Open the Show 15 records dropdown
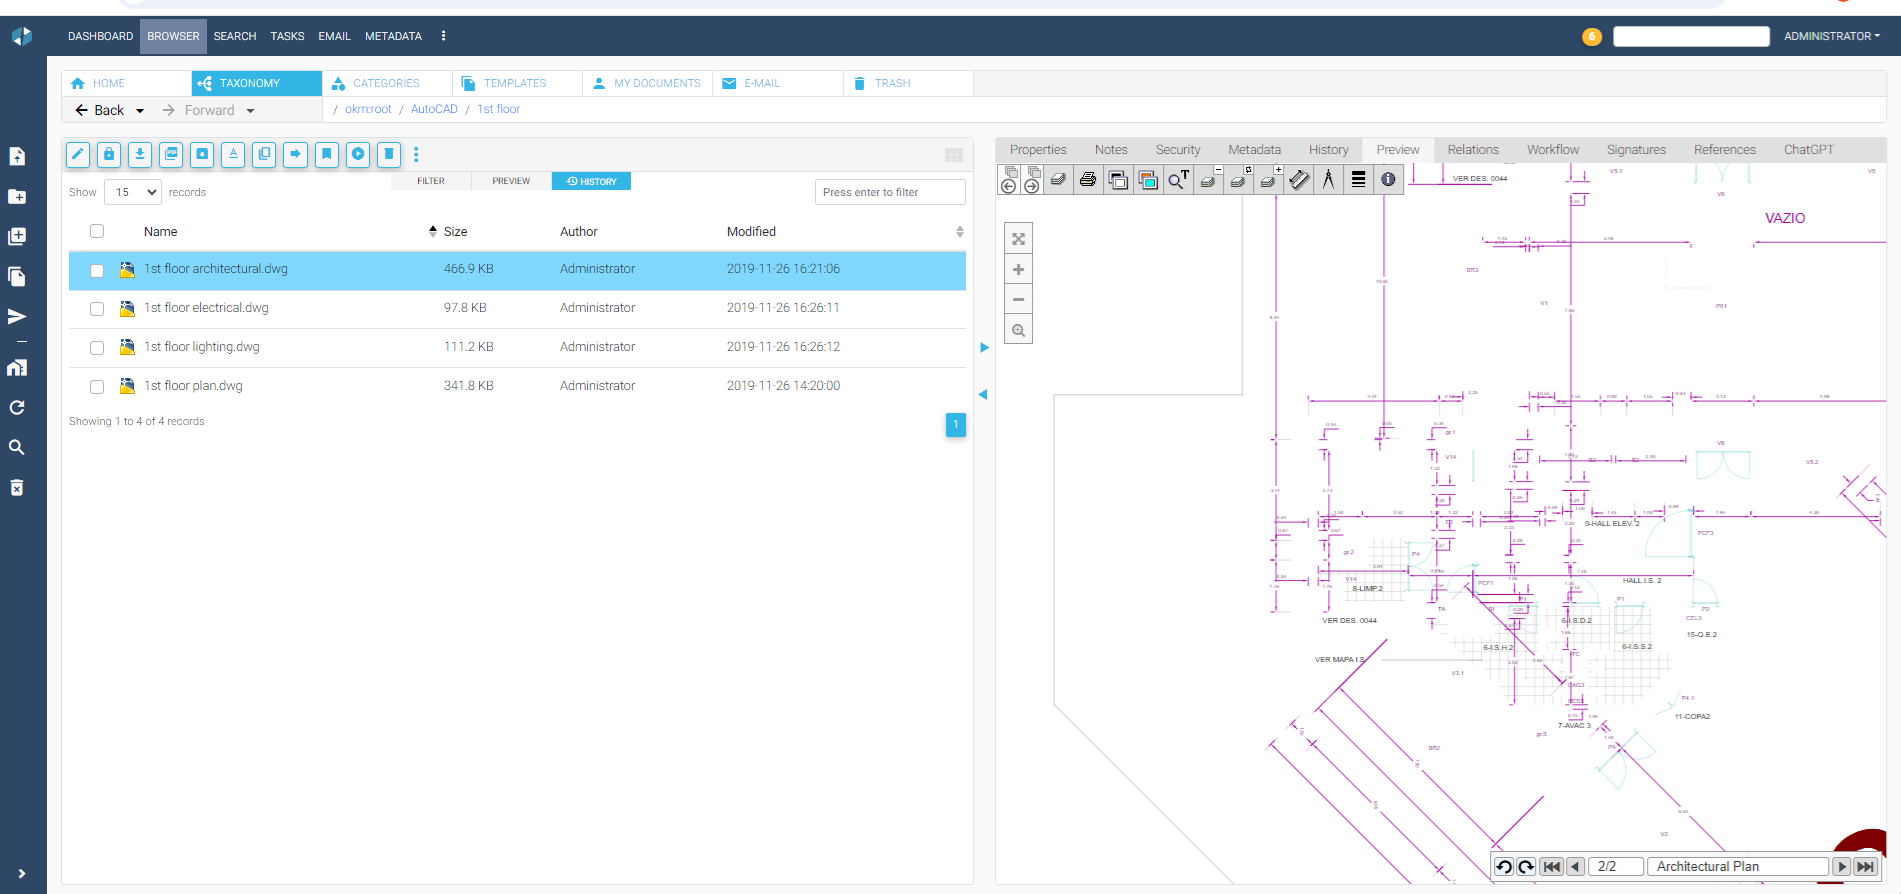Viewport: 1901px width, 894px height. point(133,192)
